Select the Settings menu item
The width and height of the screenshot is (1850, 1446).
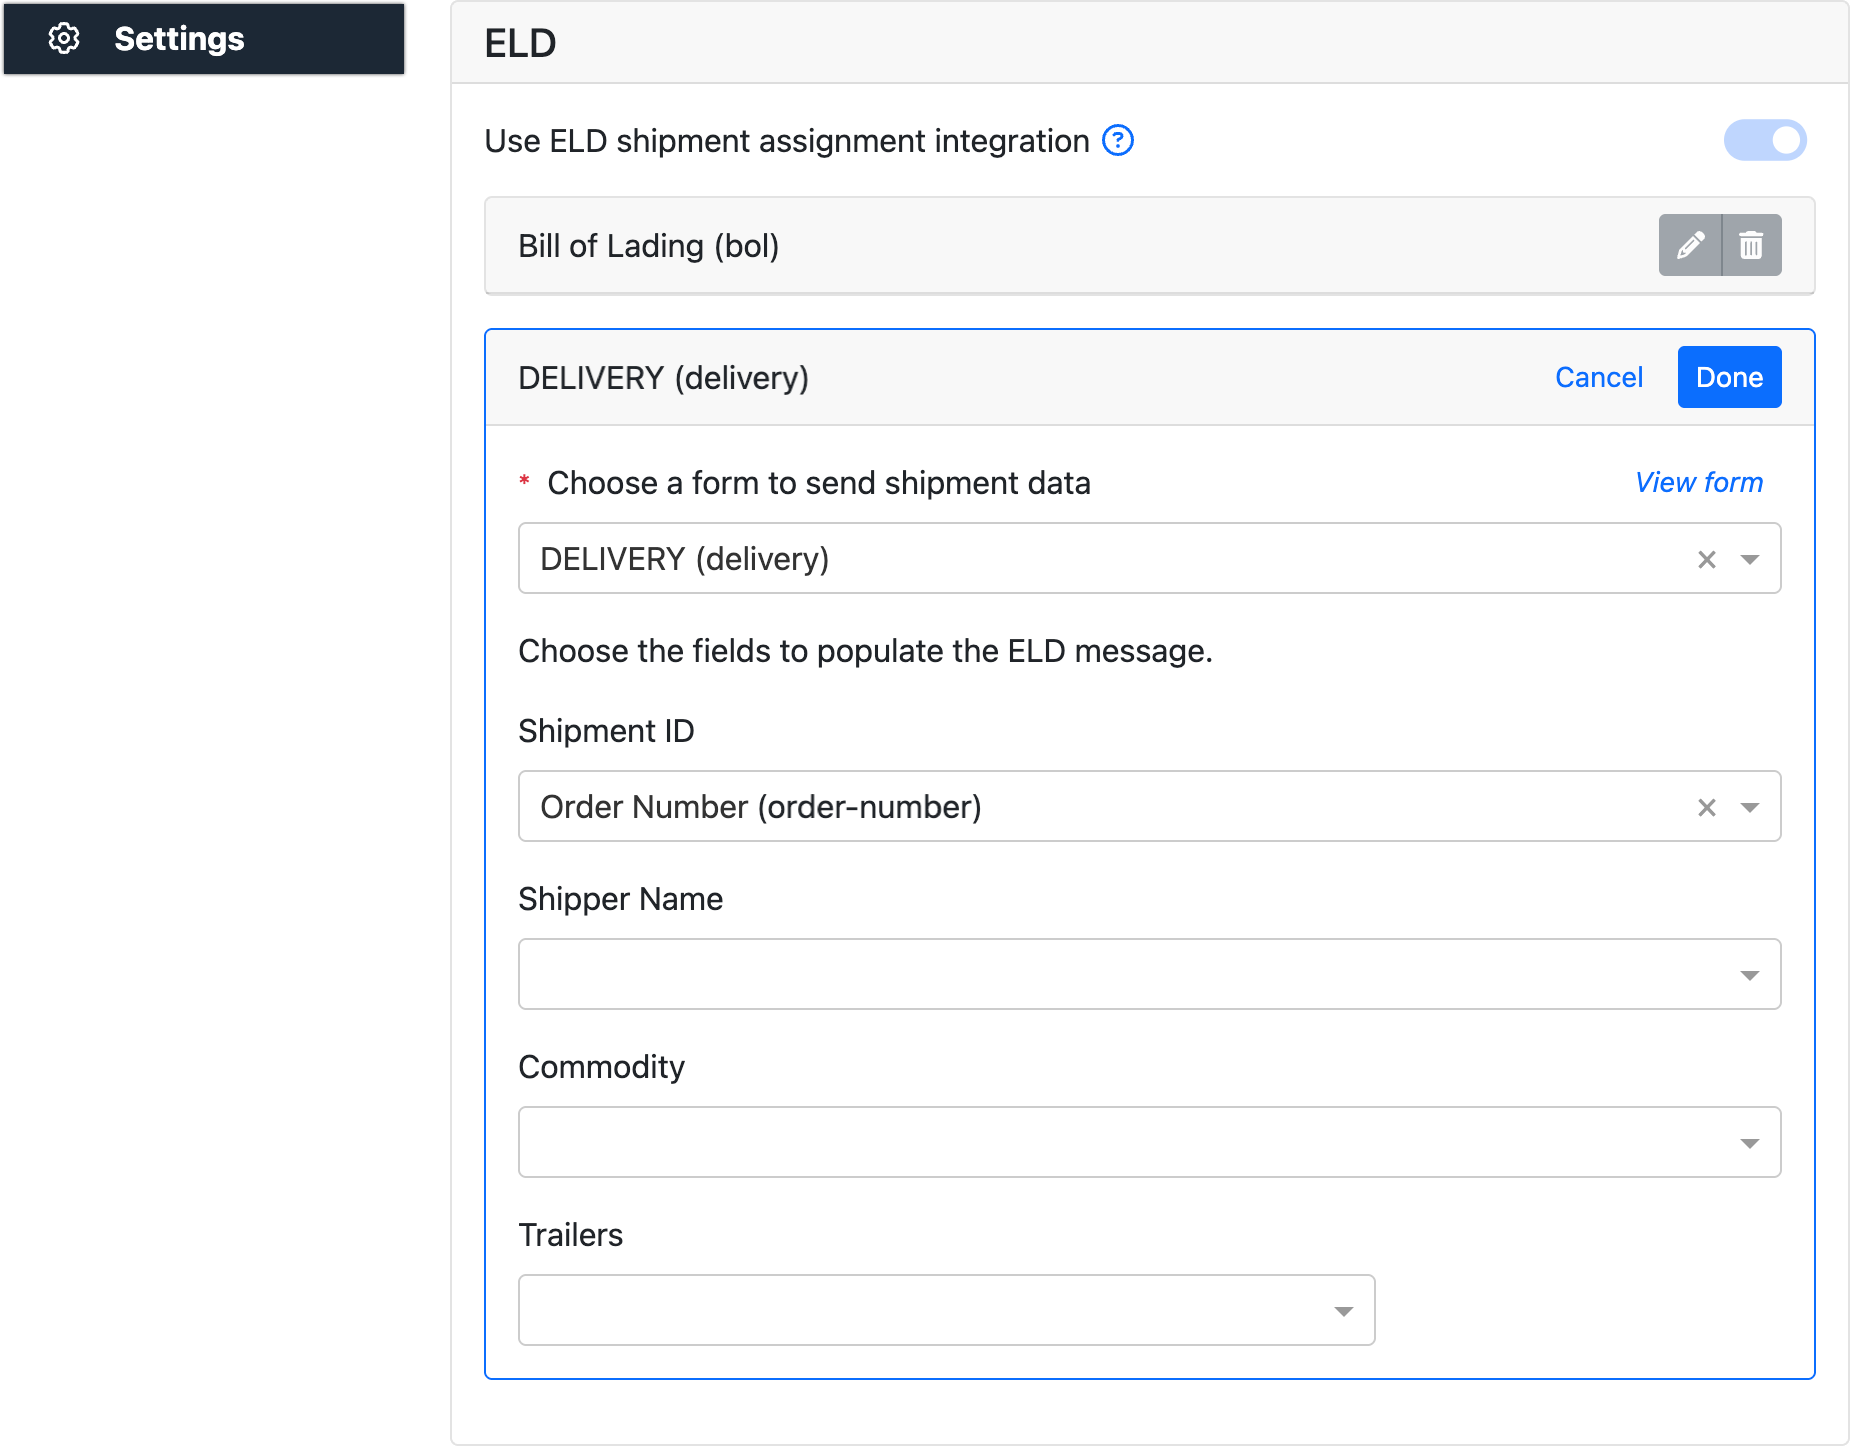point(178,39)
